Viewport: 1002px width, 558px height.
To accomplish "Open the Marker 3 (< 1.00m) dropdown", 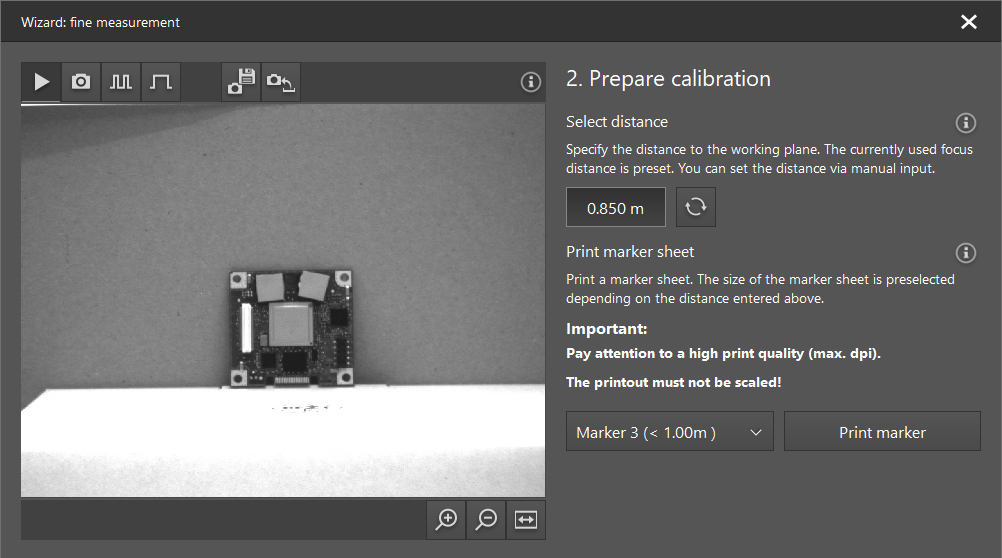I will 669,431.
